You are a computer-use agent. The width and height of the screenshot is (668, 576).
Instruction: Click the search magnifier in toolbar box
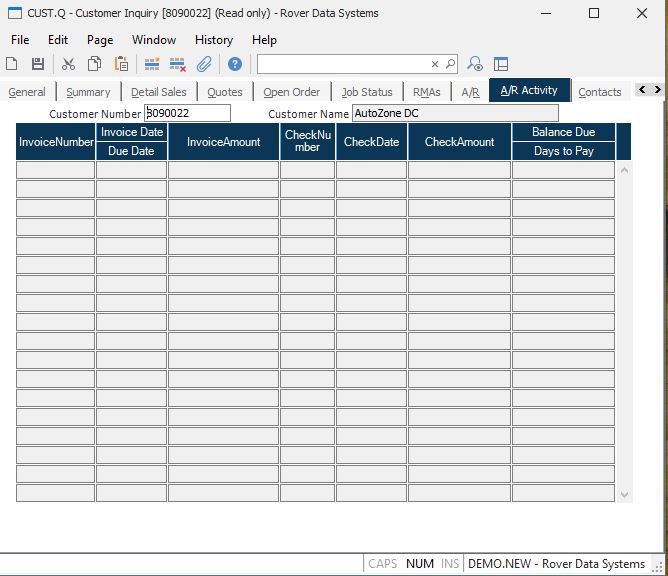pos(450,64)
